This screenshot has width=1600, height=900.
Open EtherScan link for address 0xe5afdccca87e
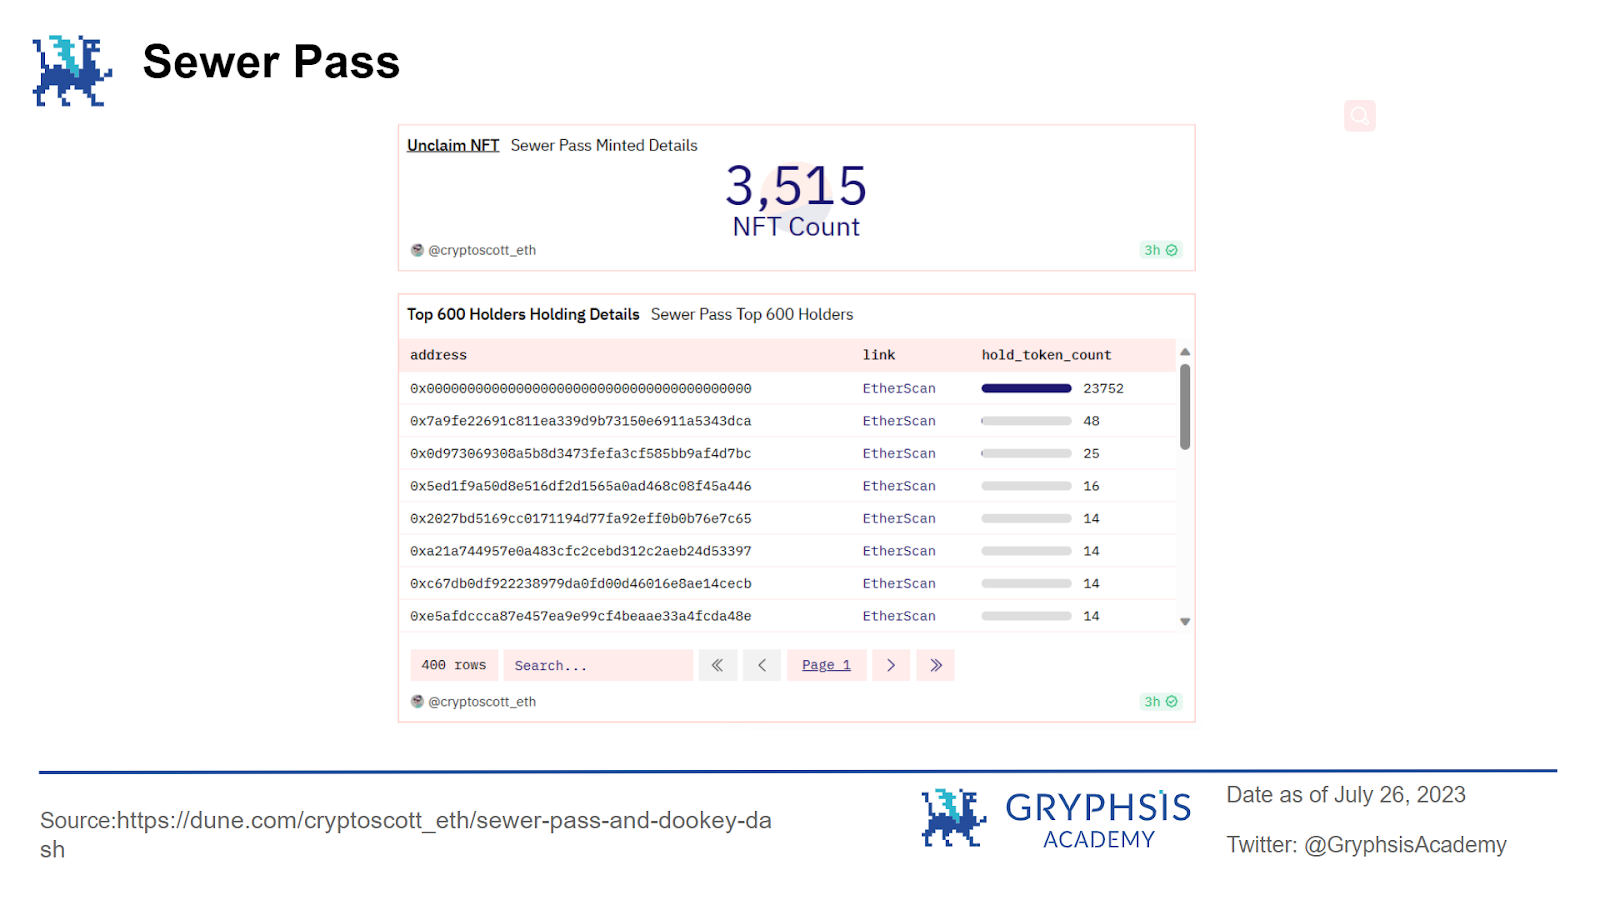(899, 616)
